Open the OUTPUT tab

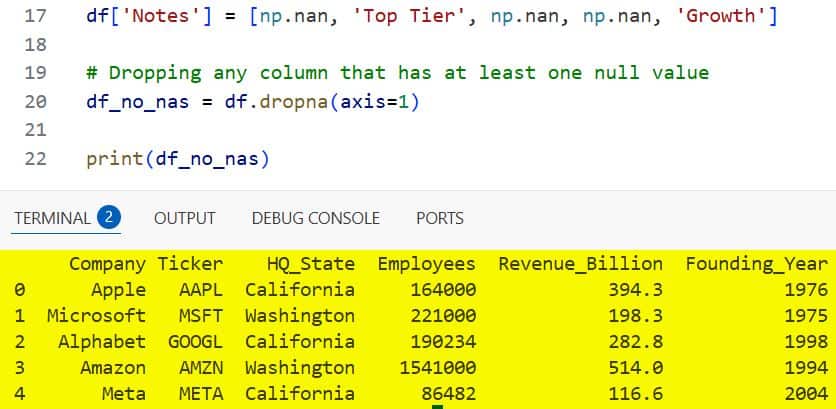[184, 218]
